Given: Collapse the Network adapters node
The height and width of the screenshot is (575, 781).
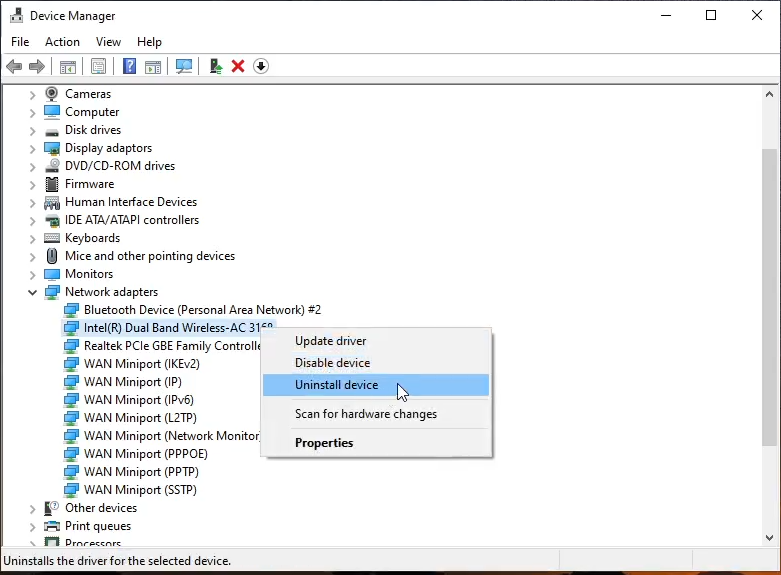Looking at the screenshot, I should 32,292.
